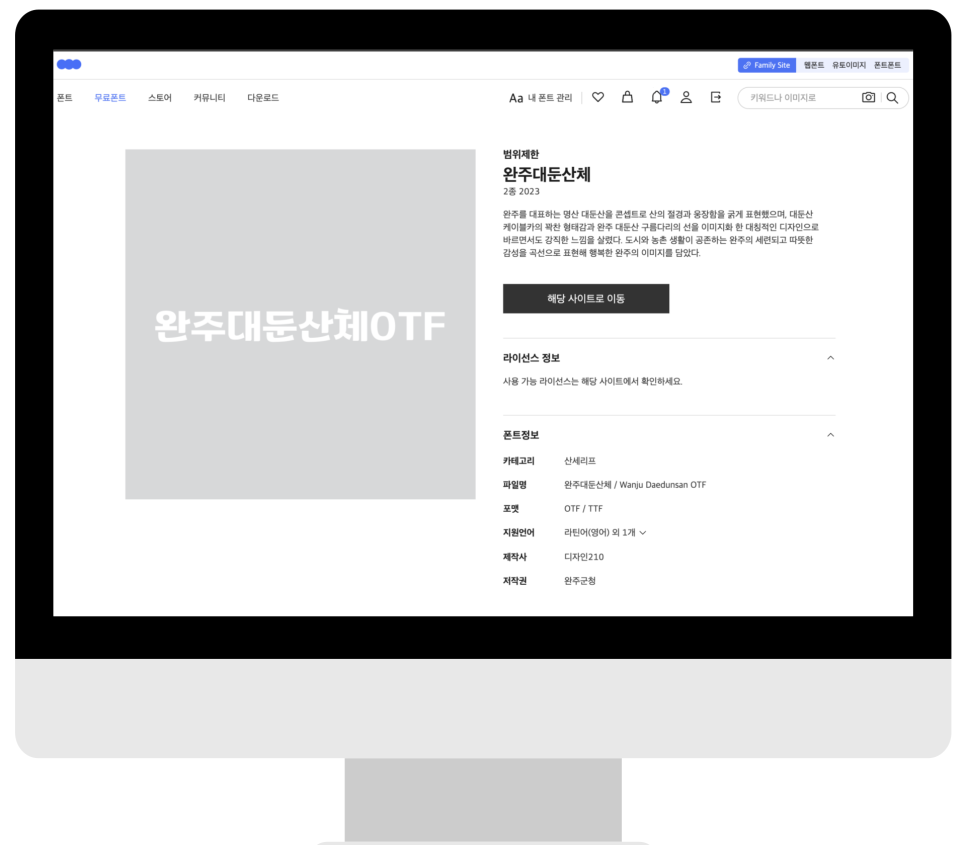The height and width of the screenshot is (845, 966).
Task: Open the shopping bag cart icon
Action: [627, 97]
